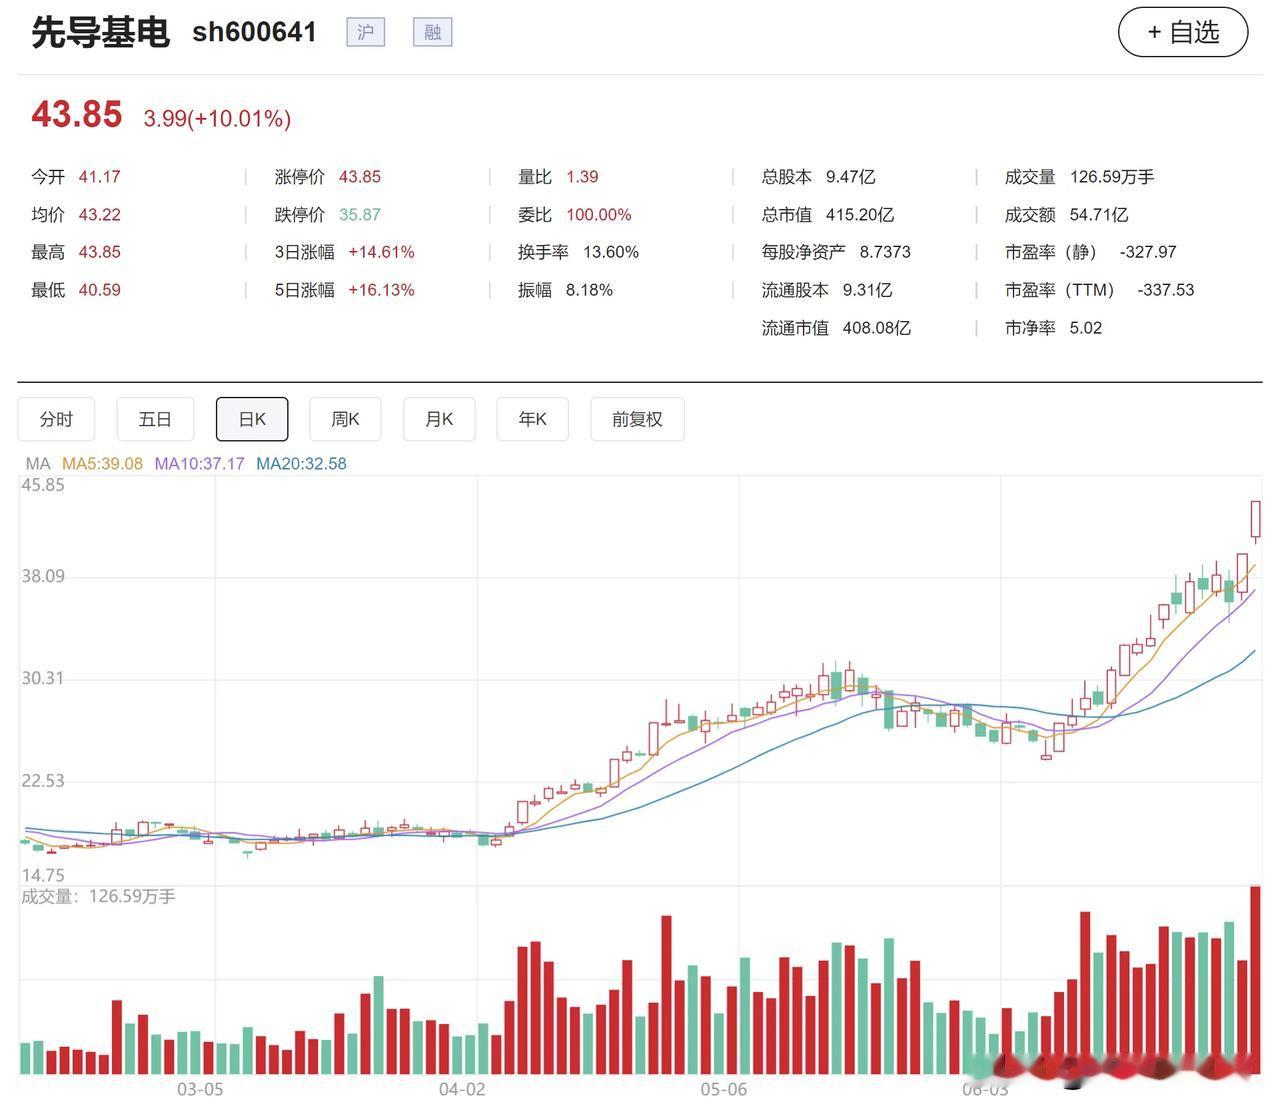Click the stock code sh600641

pos(254,32)
